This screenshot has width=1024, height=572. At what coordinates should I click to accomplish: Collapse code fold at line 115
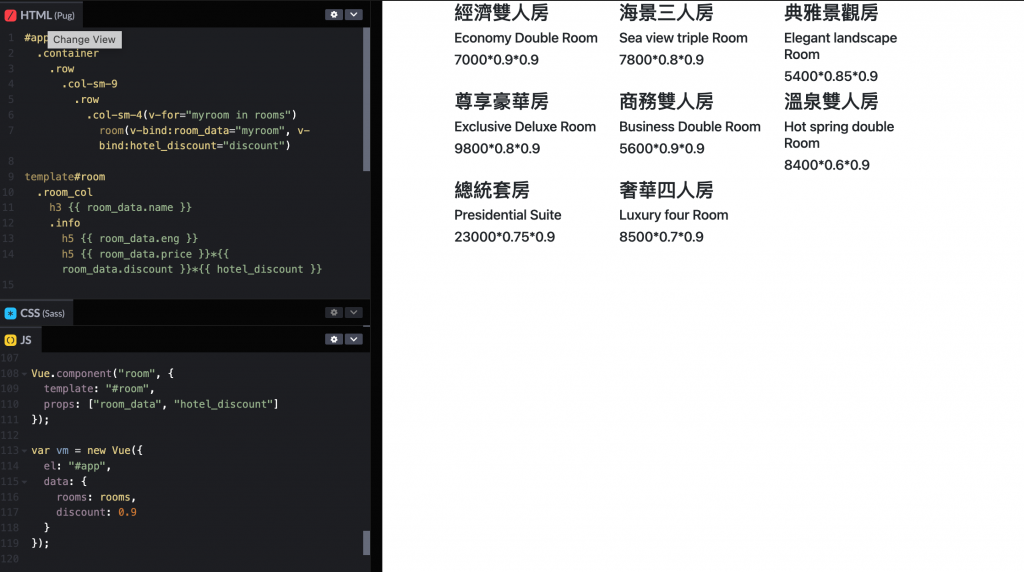[x=24, y=482]
